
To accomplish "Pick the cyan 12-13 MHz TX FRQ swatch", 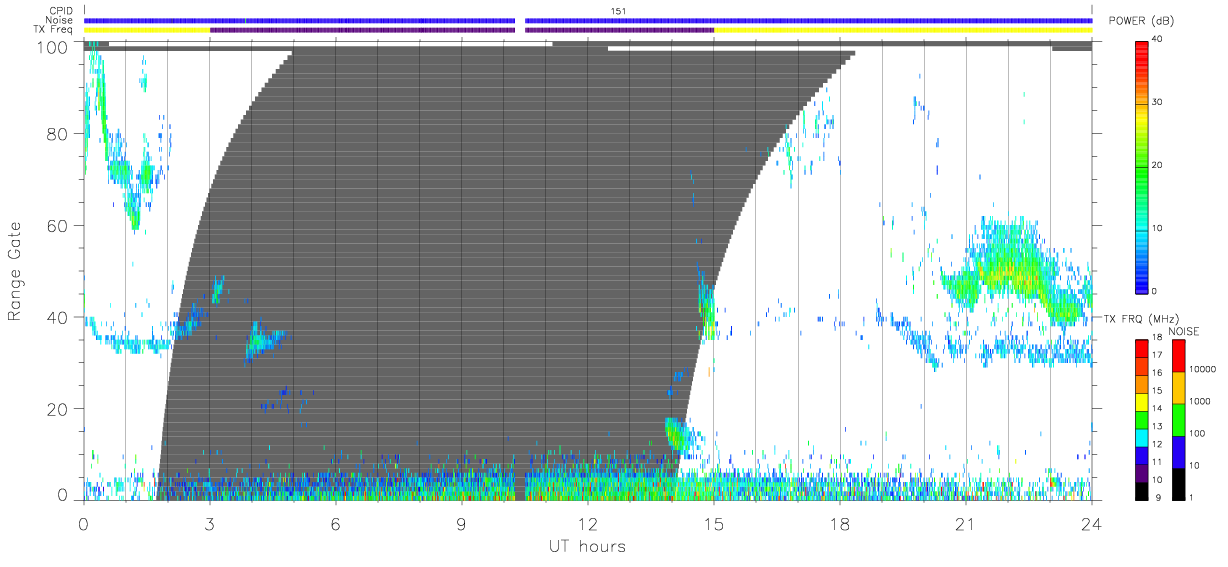I will pos(1142,436).
